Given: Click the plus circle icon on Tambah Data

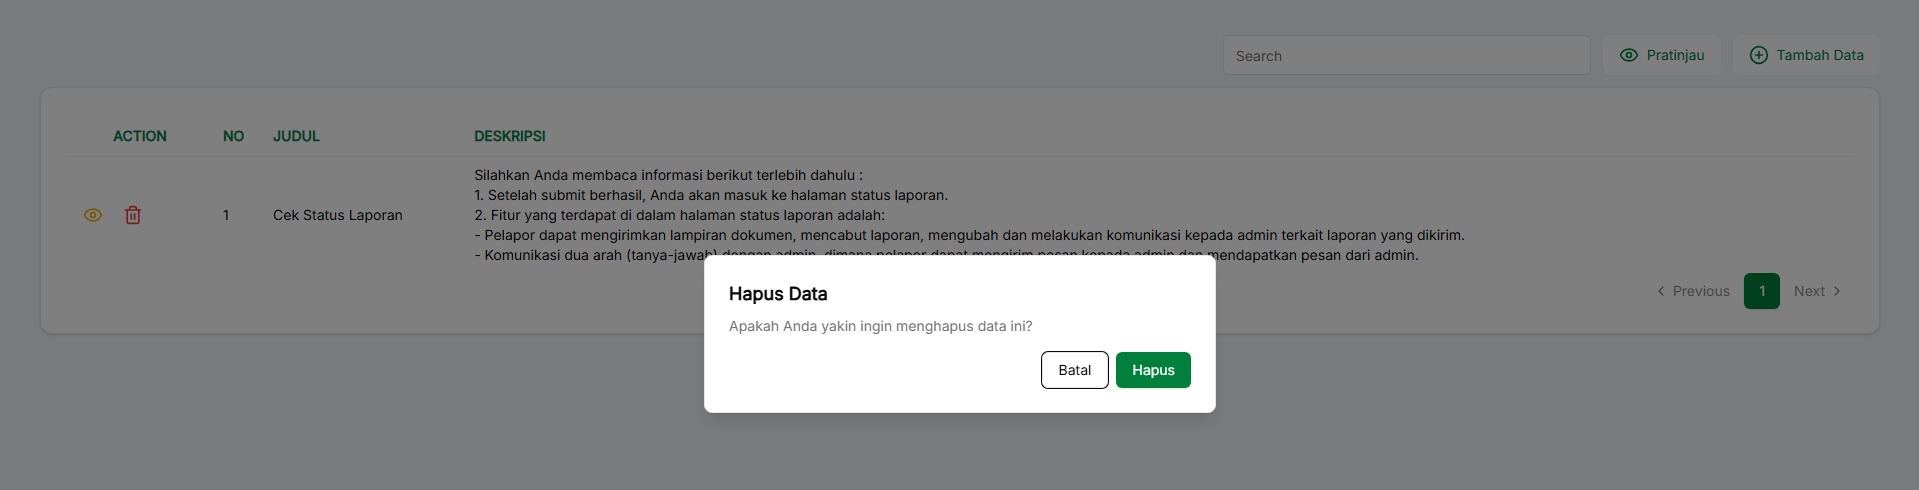Looking at the screenshot, I should [x=1758, y=55].
